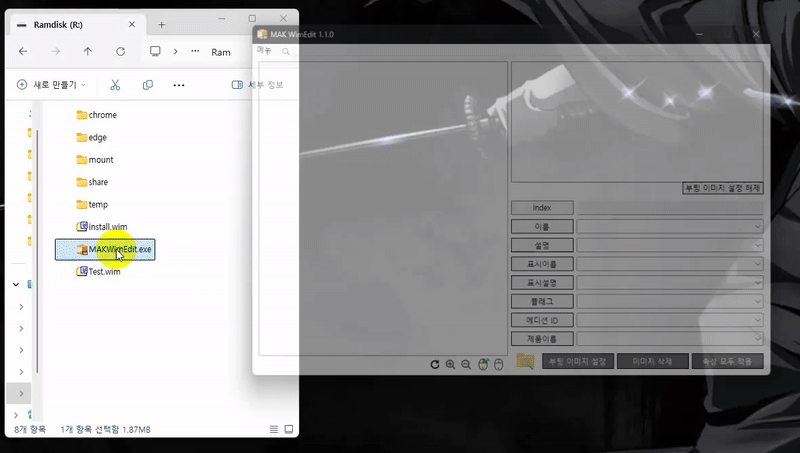Click the 제품이름 label button
Image resolution: width=800 pixels, height=453 pixels.
[542, 339]
